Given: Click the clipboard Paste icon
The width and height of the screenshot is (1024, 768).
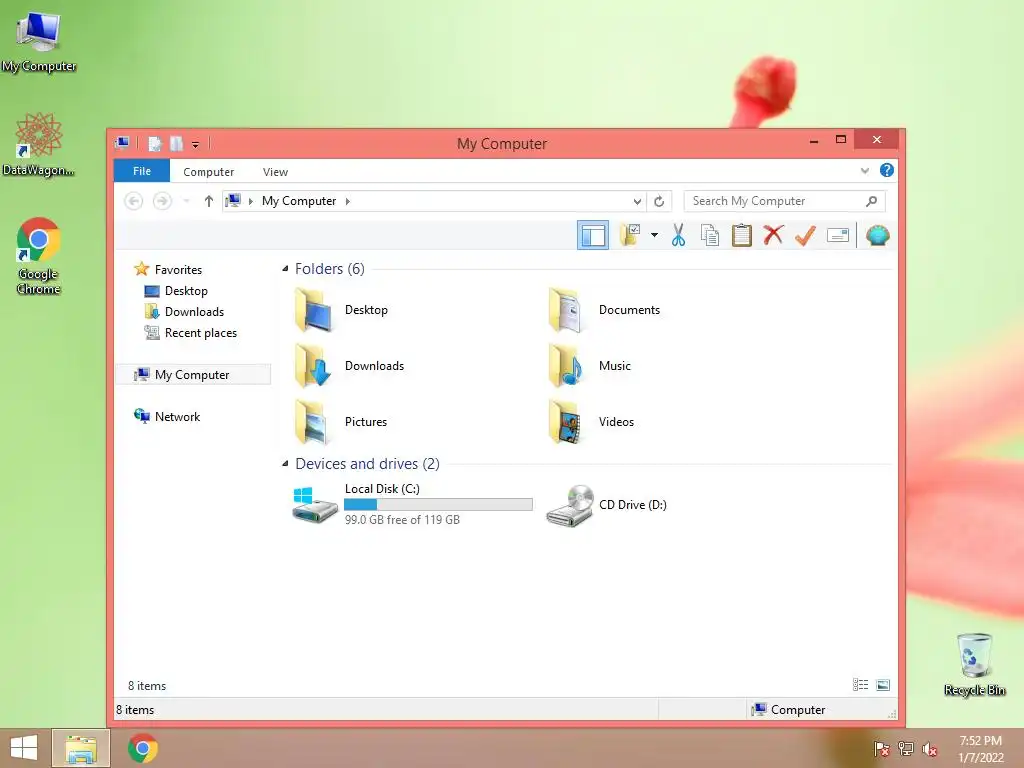Looking at the screenshot, I should pyautogui.click(x=741, y=235).
